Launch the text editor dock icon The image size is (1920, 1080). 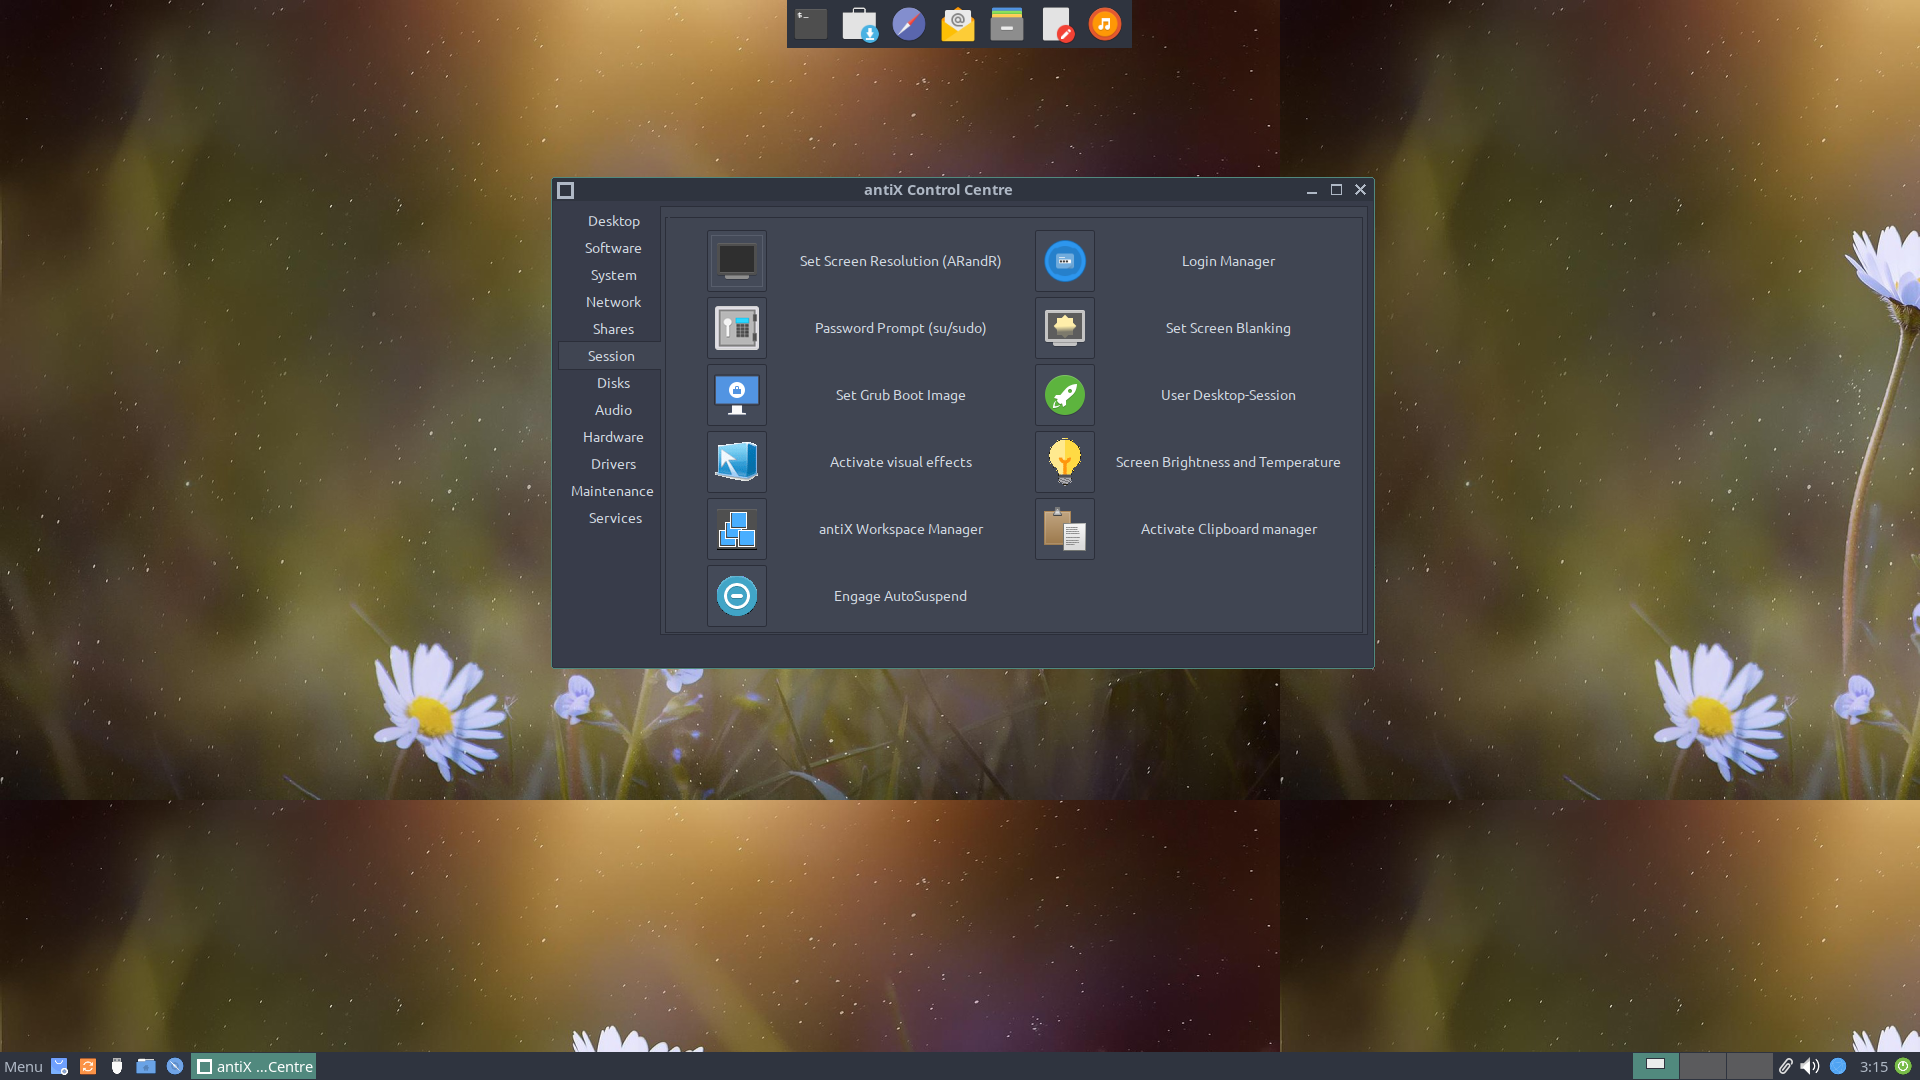(x=1056, y=24)
